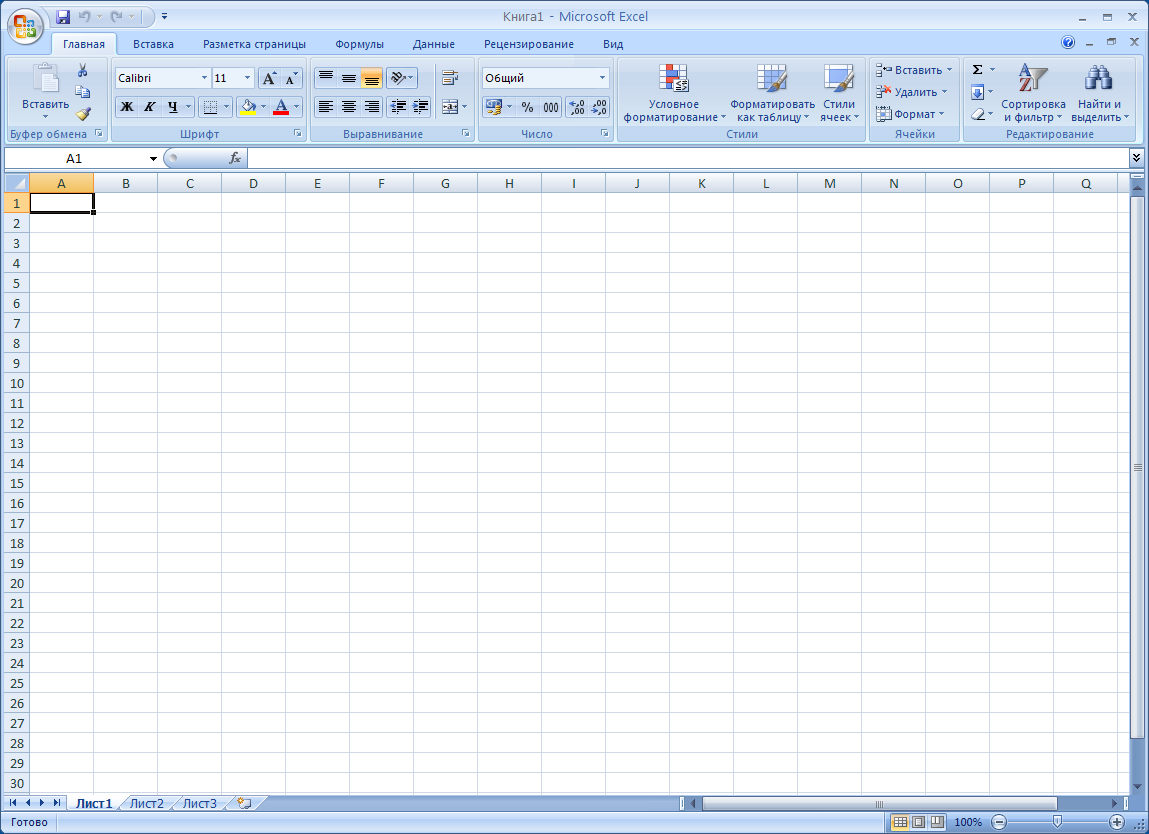This screenshot has width=1149, height=834.
Task: Click the cell borders icon
Action: point(210,107)
